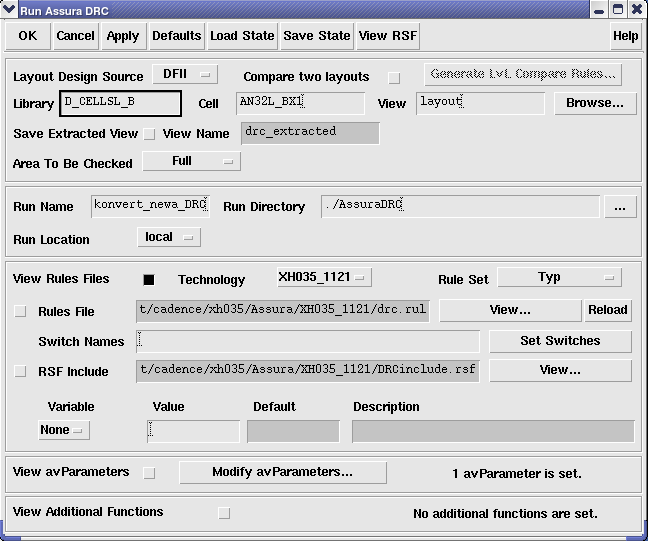Enable the RSF Include checkbox
Viewport: 648px width, 541px height.
click(20, 371)
